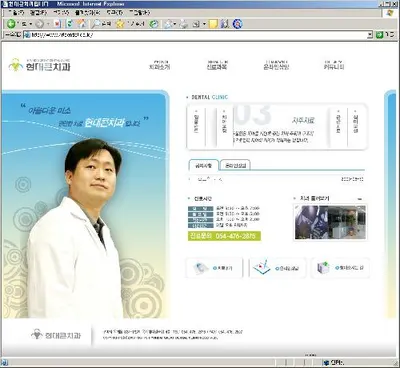Click the 현대큰치과 logo in the site header
This screenshot has width=400, height=368.
pyautogui.click(x=40, y=65)
